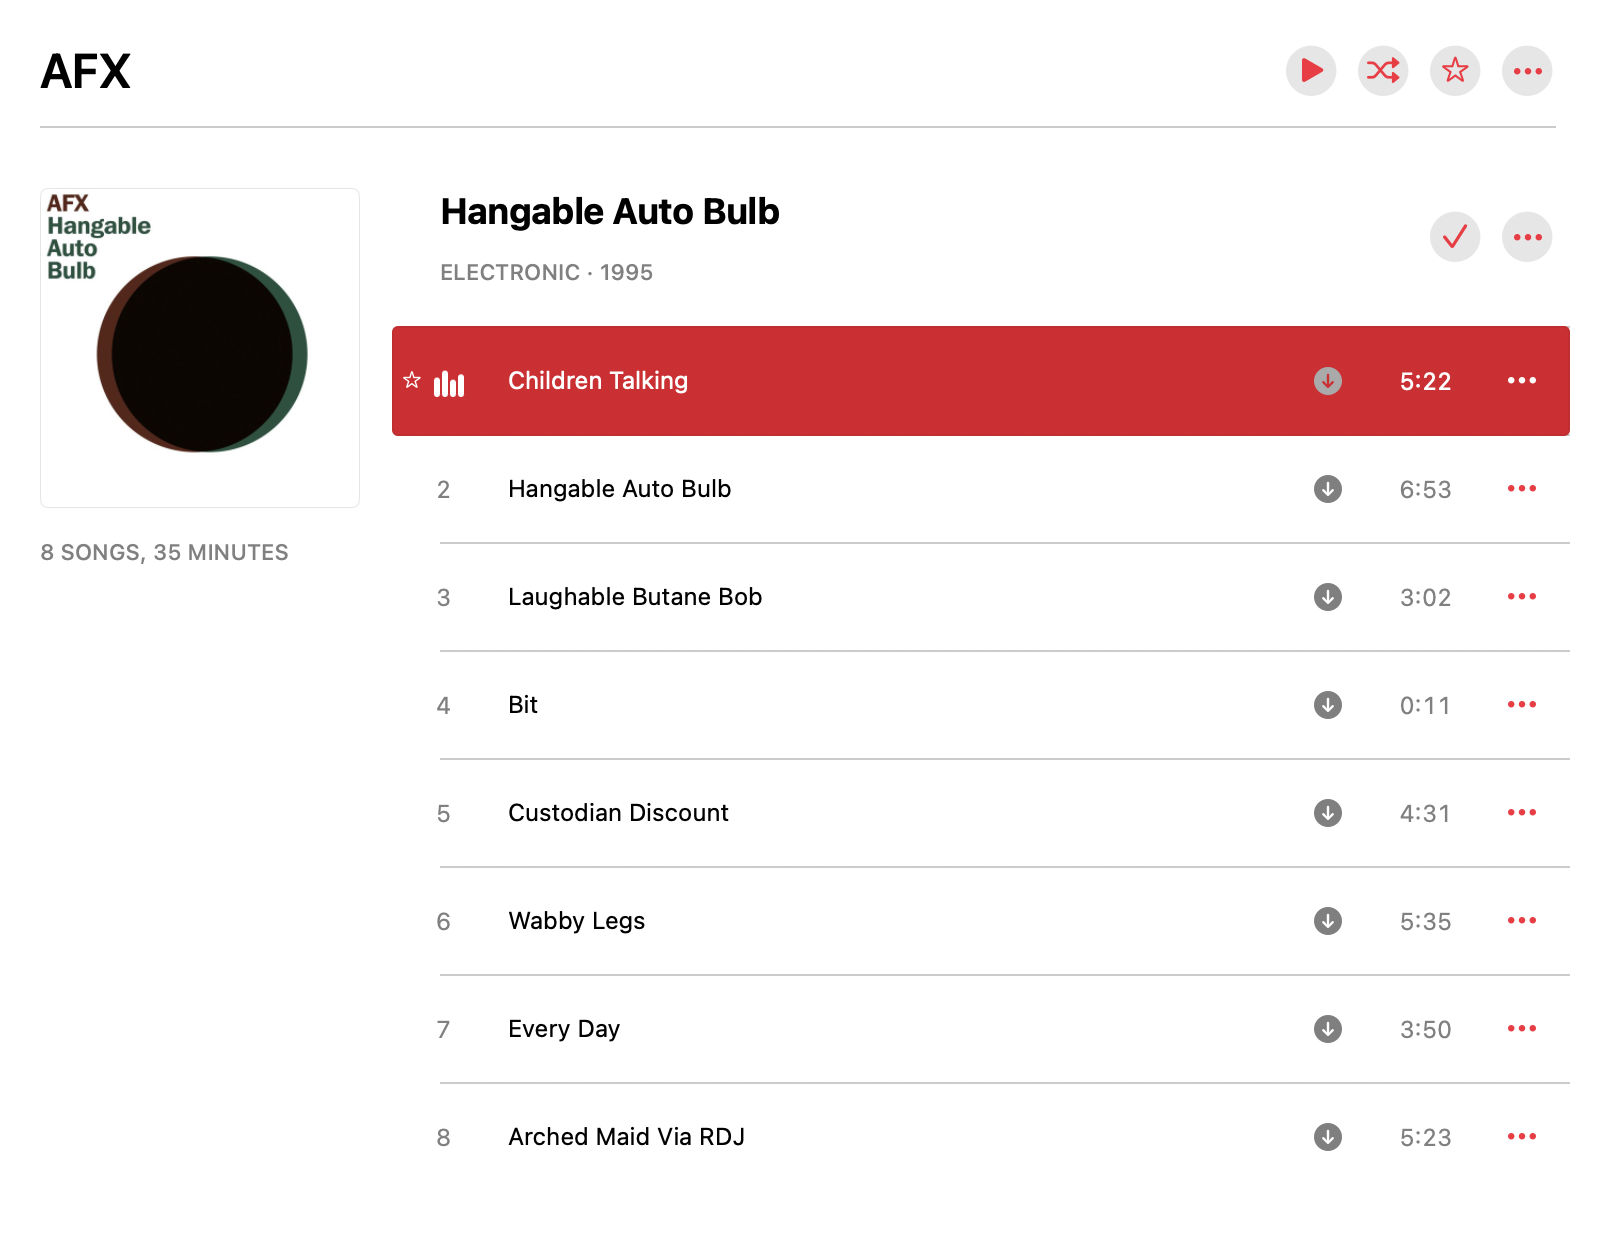Viewport: 1597px width, 1239px height.
Task: Open more options for Every Day
Action: pos(1521,1028)
